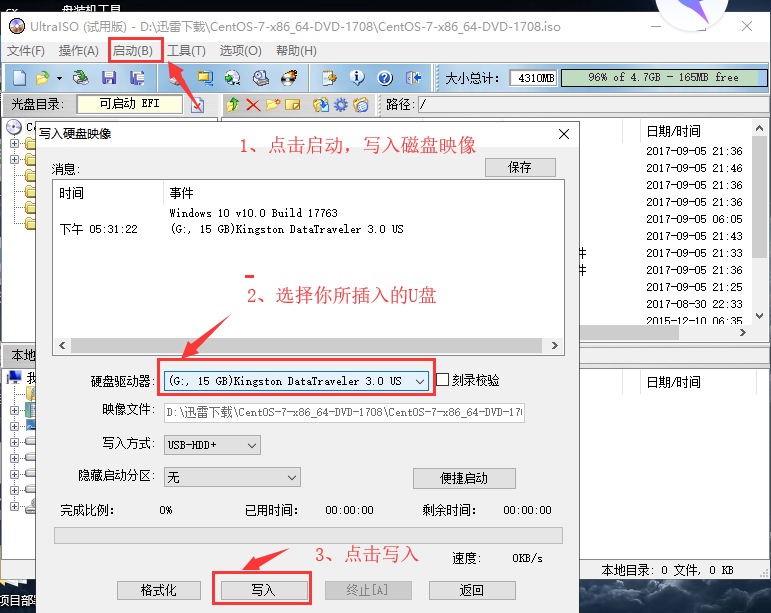Click the new folder icon with star
The height and width of the screenshot is (613, 771).
coord(273,104)
